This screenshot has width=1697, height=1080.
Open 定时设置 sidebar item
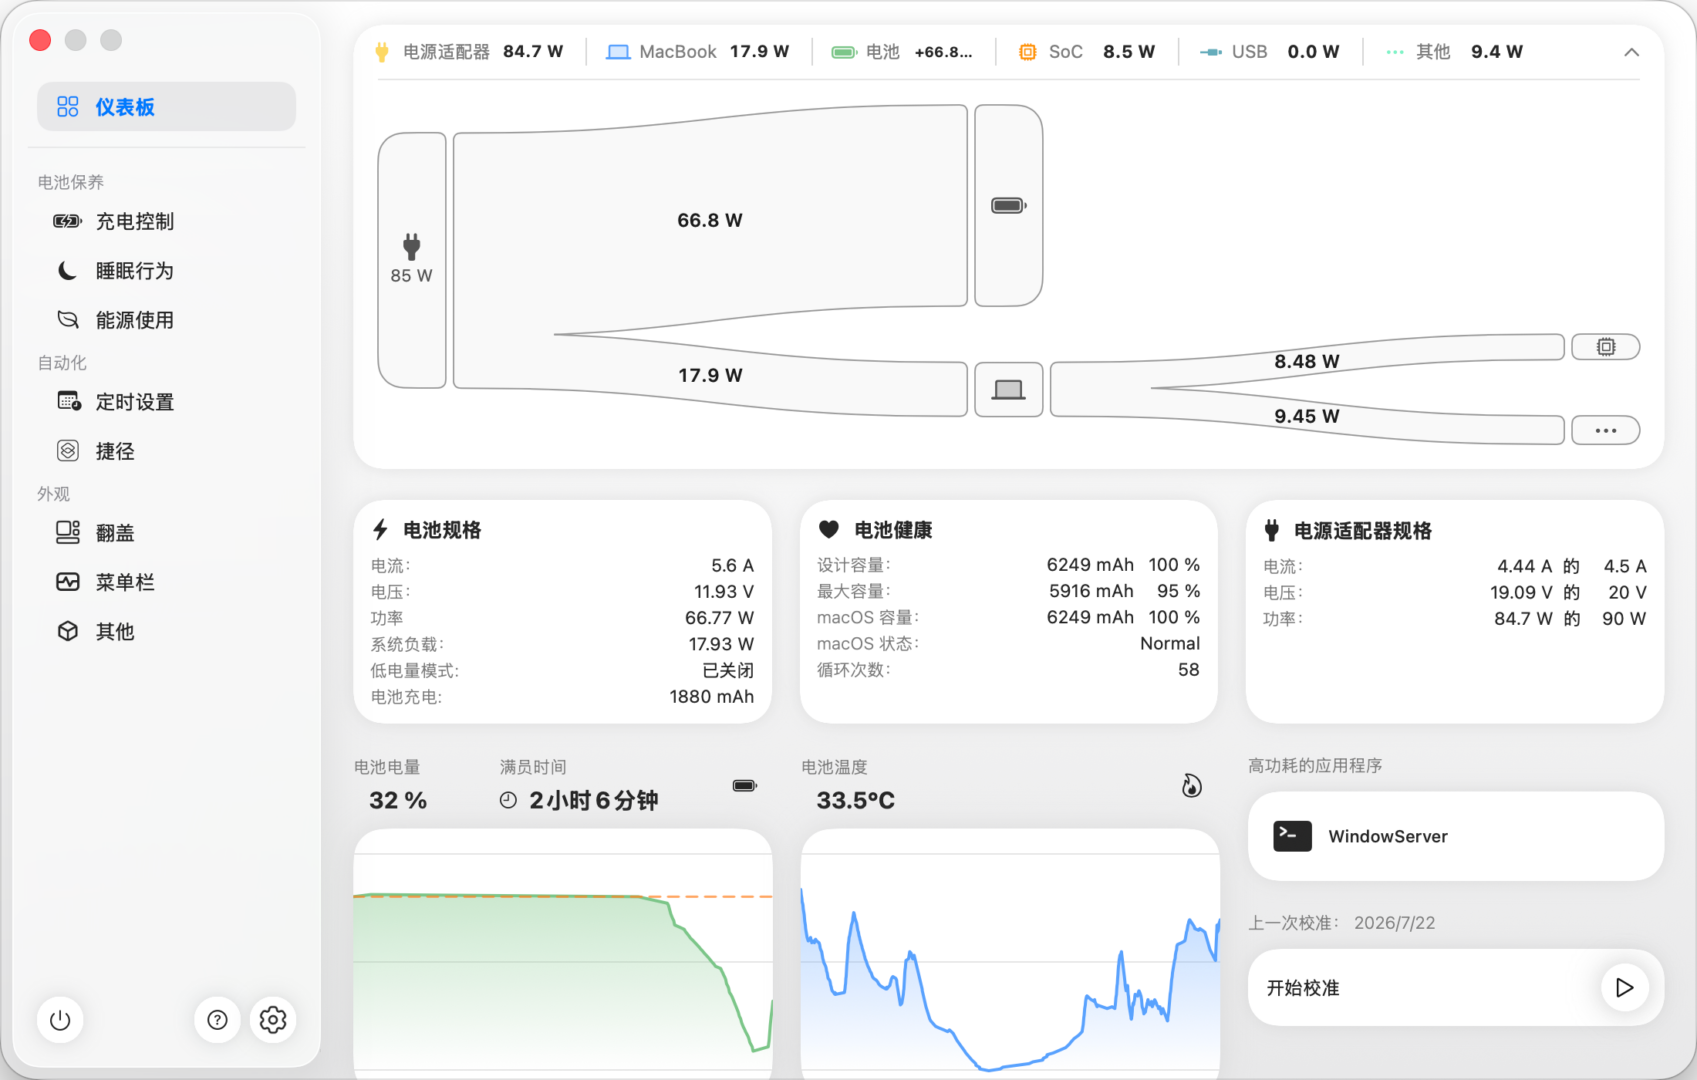point(166,402)
